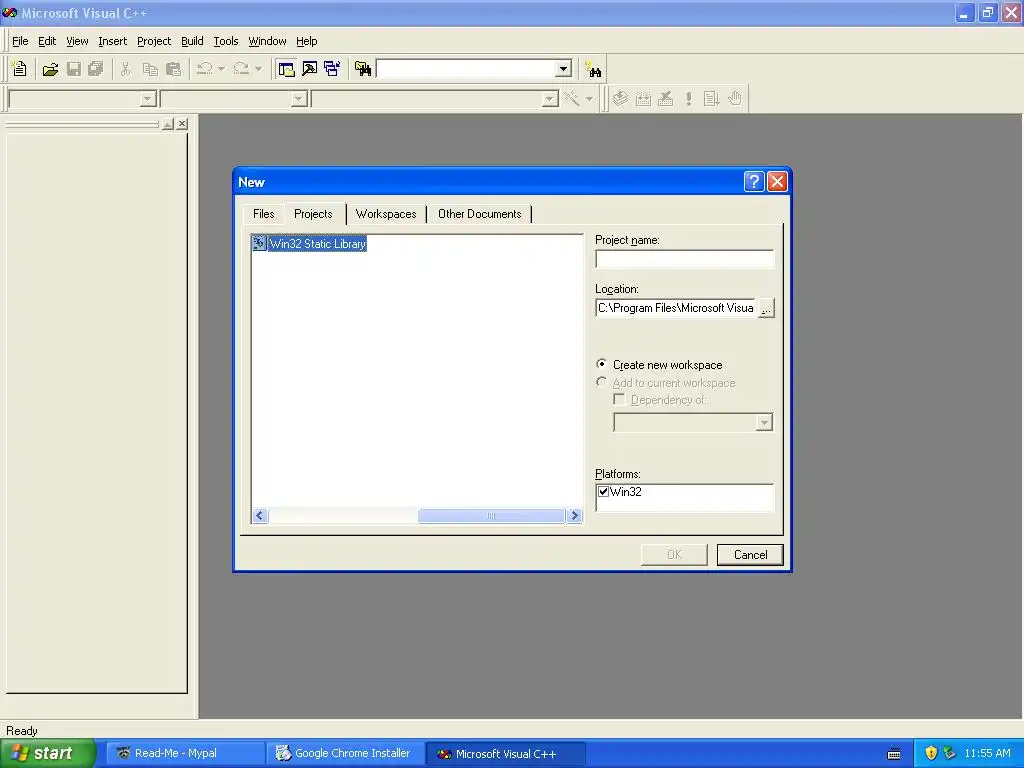Viewport: 1024px width, 768px height.
Task: Switch to Read-Me - Mypal taskbar button
Action: click(x=185, y=754)
